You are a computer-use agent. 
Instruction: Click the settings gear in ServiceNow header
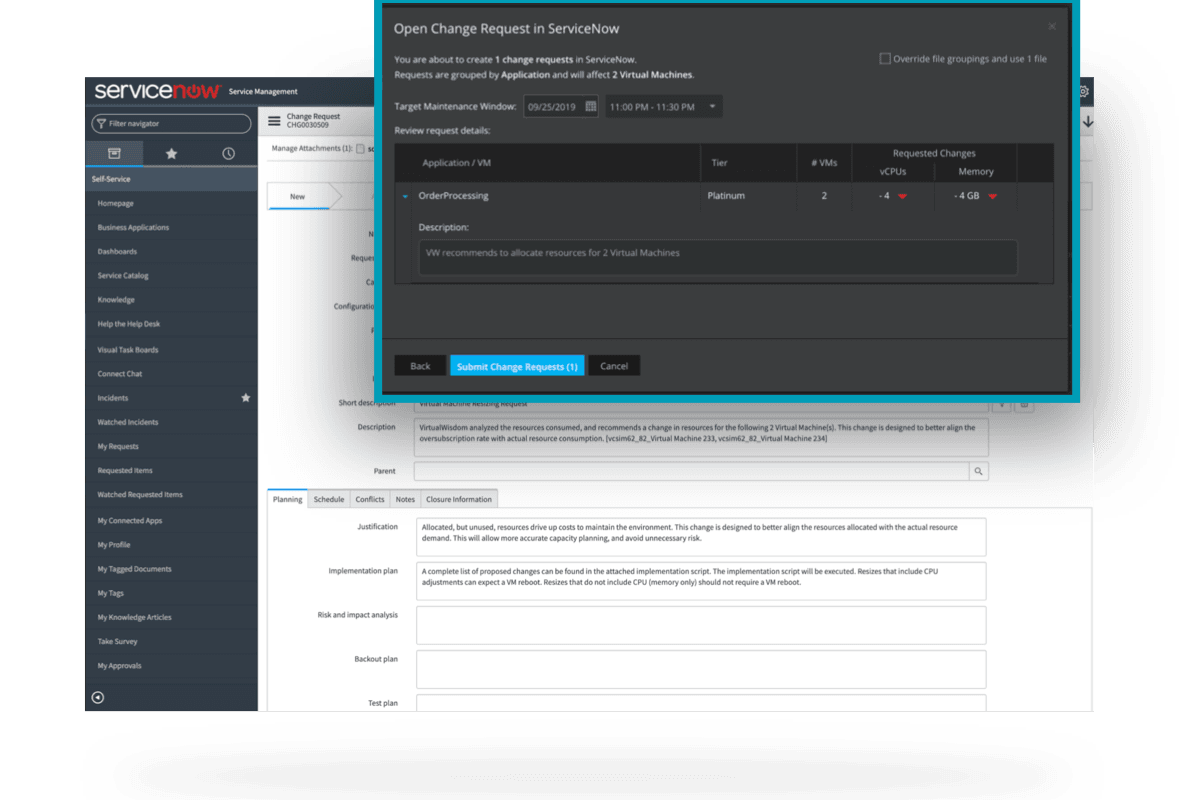click(1084, 91)
